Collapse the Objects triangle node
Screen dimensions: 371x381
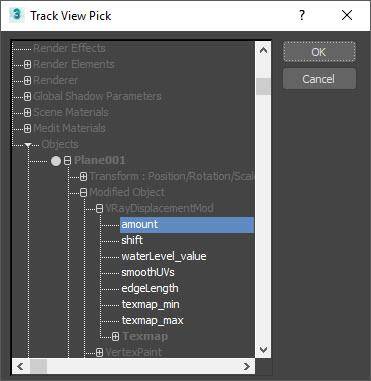(x=28, y=145)
